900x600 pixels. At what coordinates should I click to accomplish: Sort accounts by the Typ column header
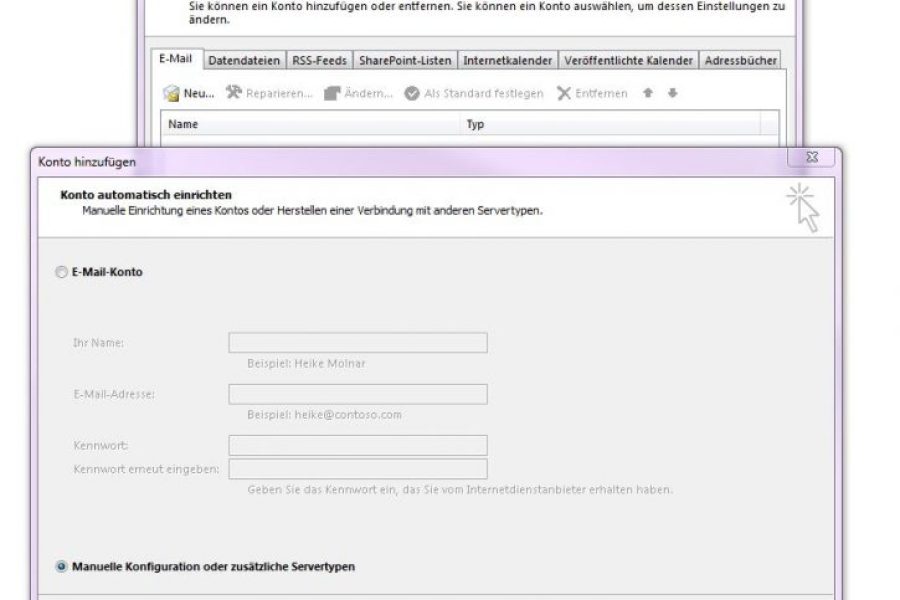tap(475, 125)
